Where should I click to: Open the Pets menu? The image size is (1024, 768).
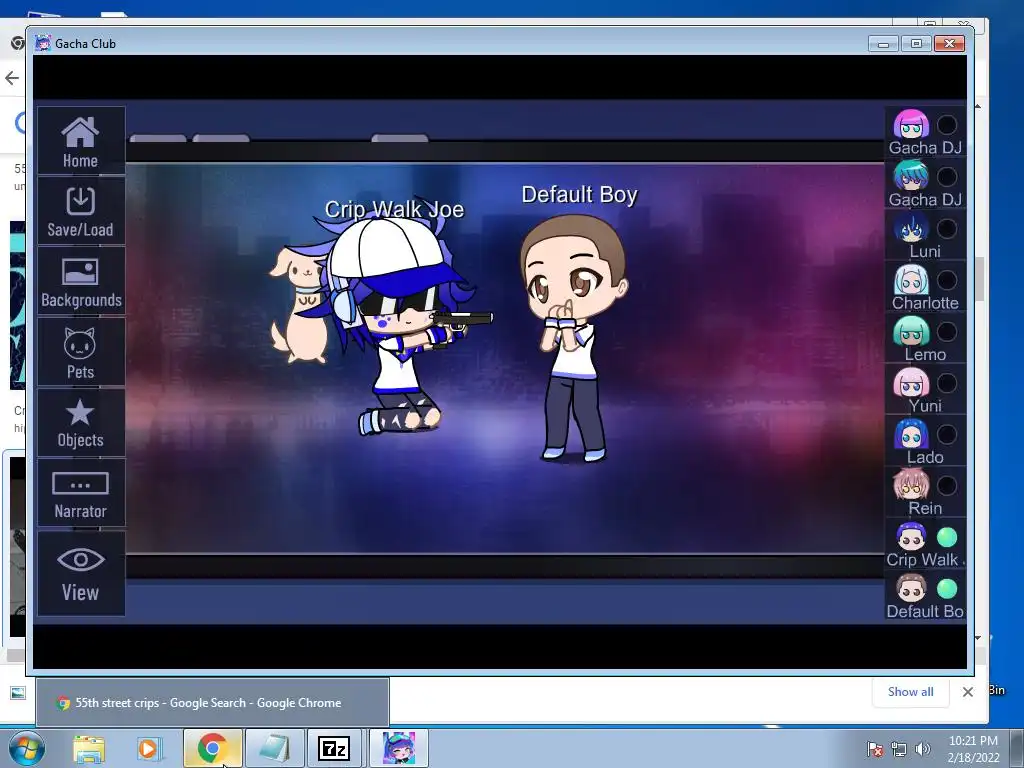pos(80,352)
